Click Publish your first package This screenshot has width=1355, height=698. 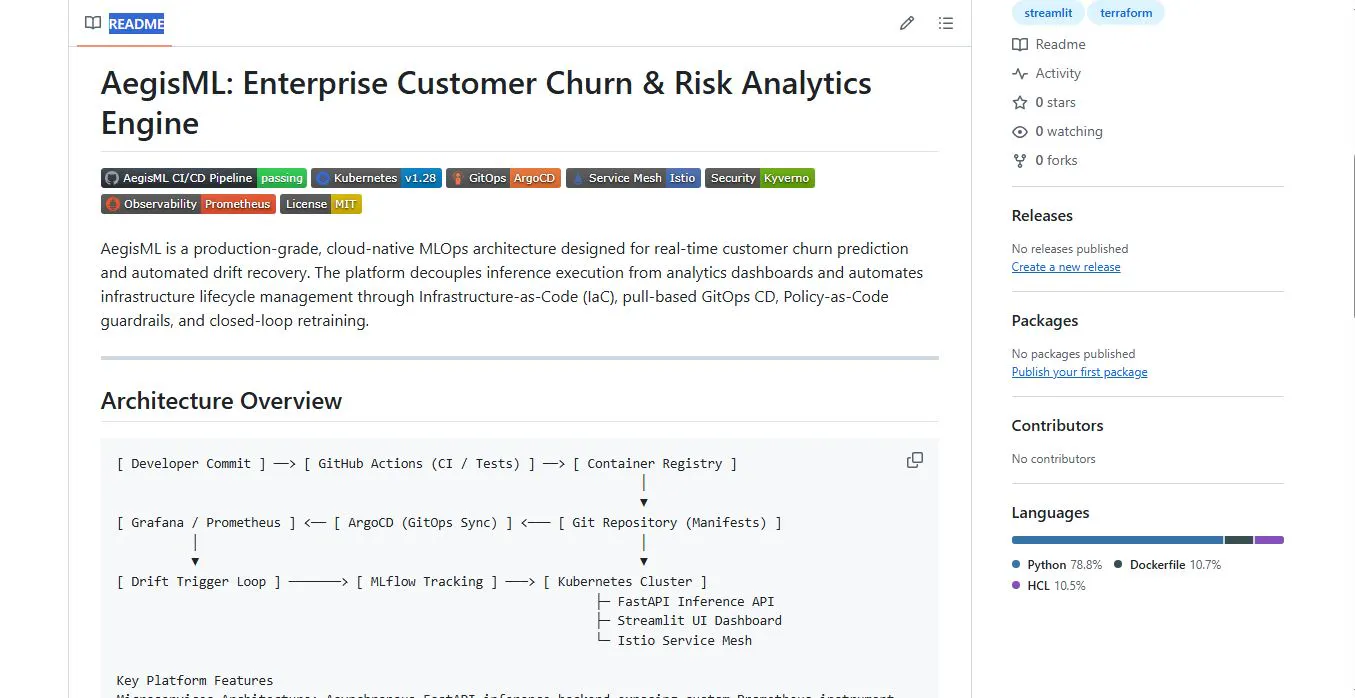[x=1080, y=372]
